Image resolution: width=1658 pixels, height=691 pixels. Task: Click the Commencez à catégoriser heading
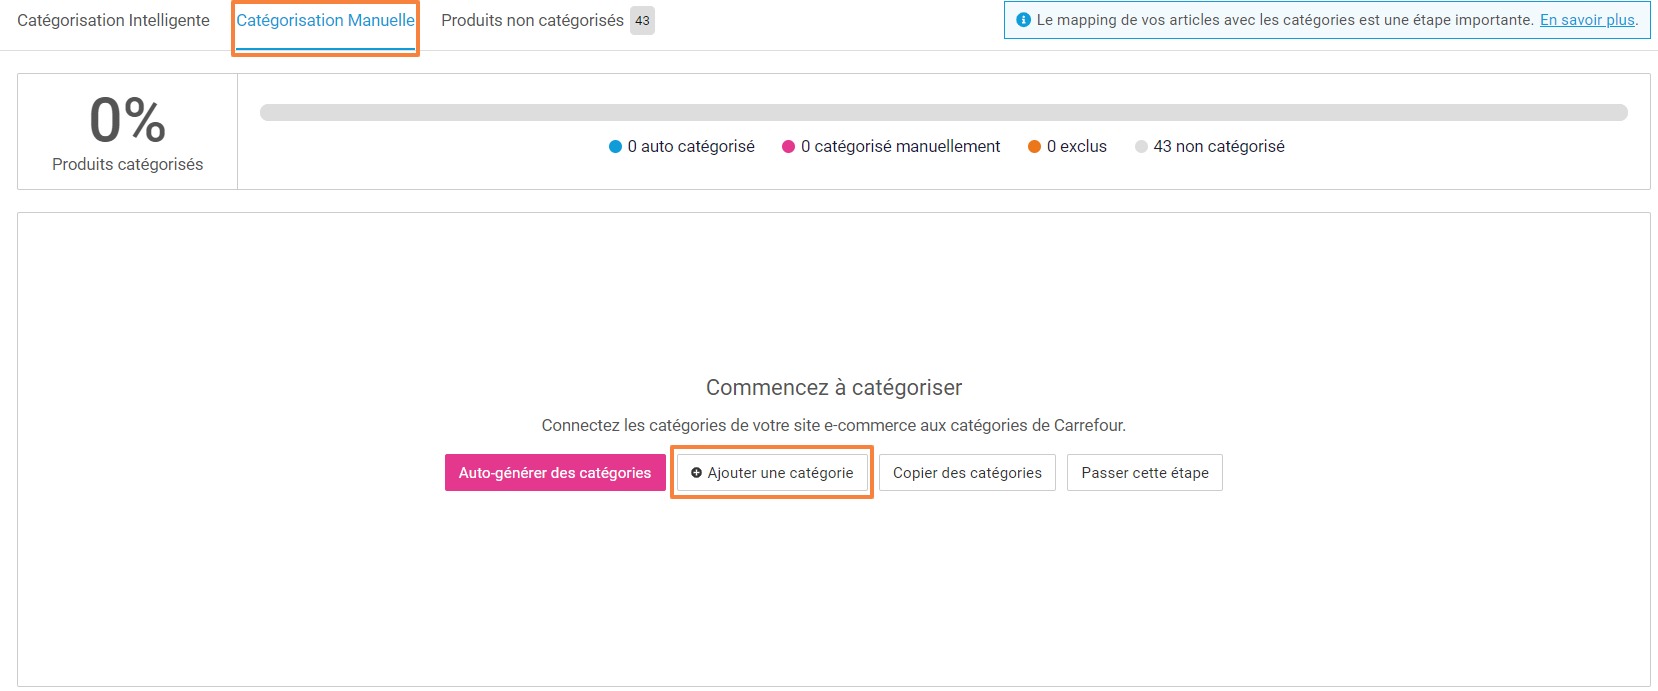click(x=834, y=387)
